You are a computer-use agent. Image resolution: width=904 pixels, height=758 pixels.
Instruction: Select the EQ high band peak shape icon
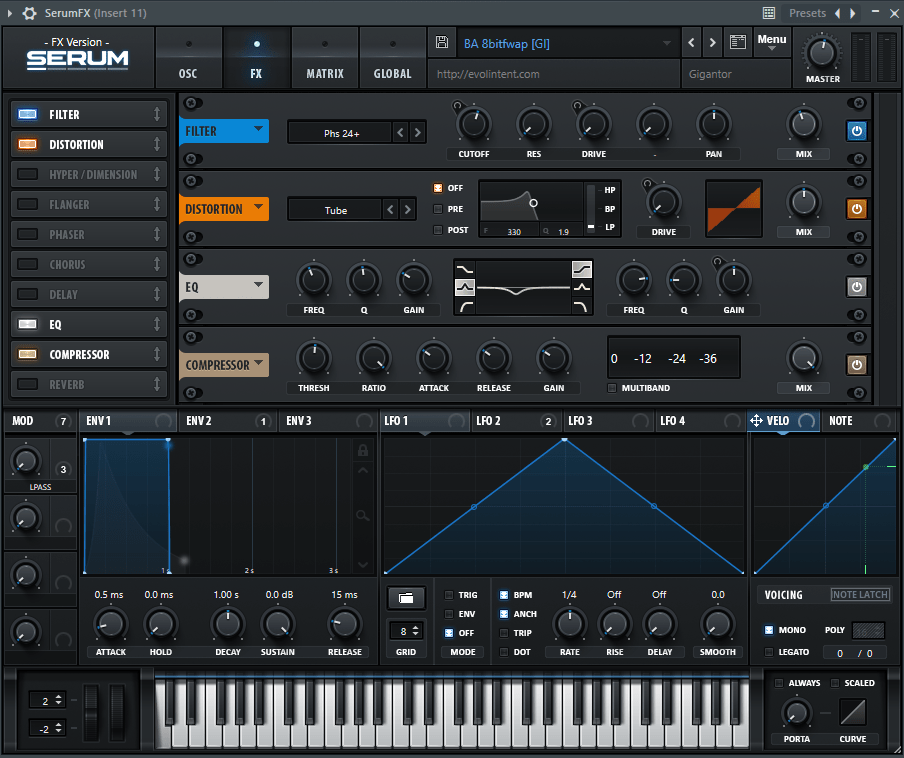tap(582, 287)
